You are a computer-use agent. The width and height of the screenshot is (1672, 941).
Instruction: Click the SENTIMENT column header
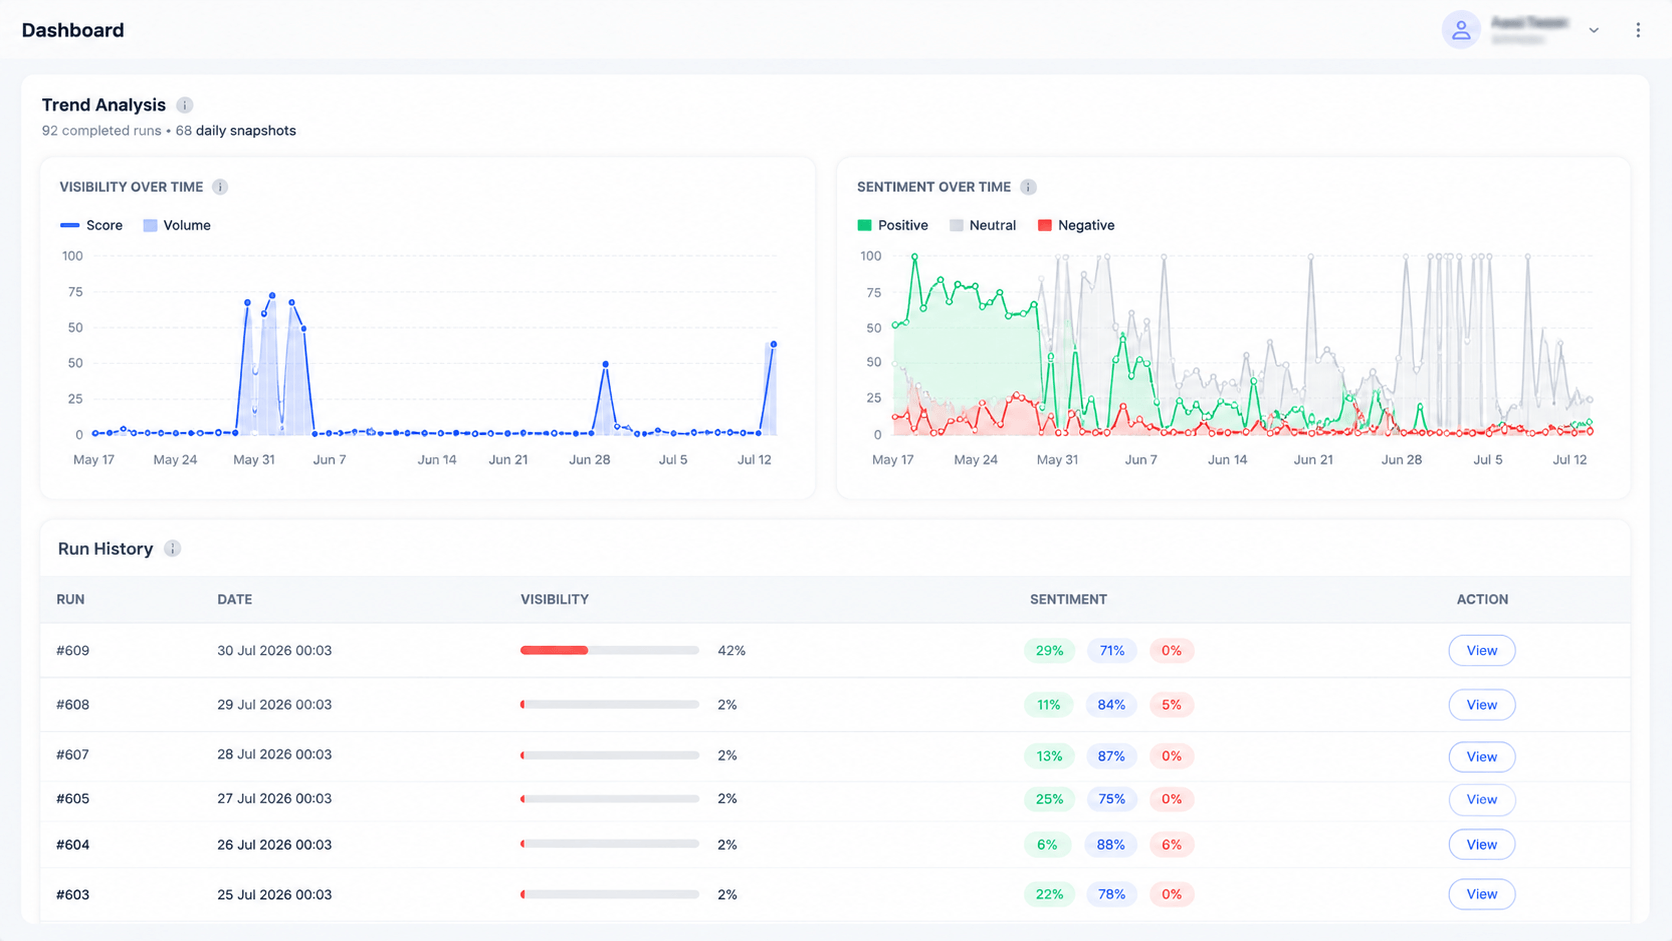[x=1068, y=599]
